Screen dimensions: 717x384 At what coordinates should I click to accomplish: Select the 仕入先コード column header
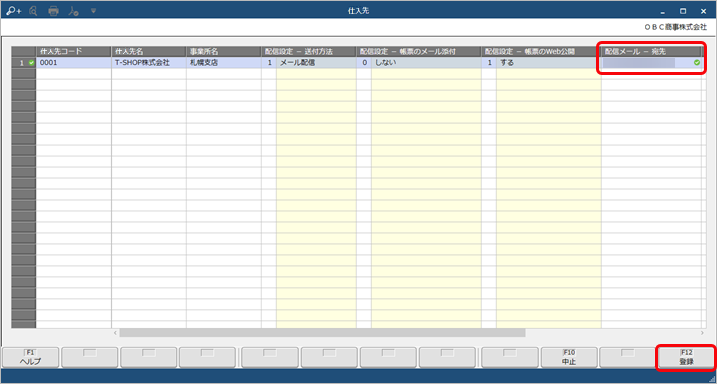point(74,51)
